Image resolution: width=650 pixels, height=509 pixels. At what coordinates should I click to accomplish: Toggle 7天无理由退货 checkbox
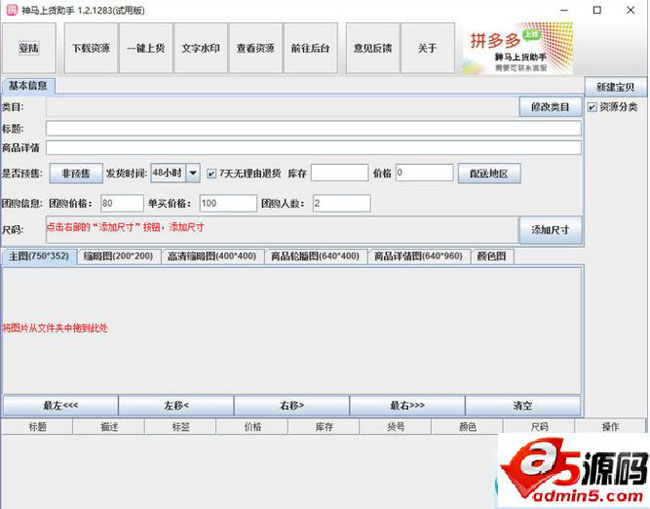pos(211,174)
